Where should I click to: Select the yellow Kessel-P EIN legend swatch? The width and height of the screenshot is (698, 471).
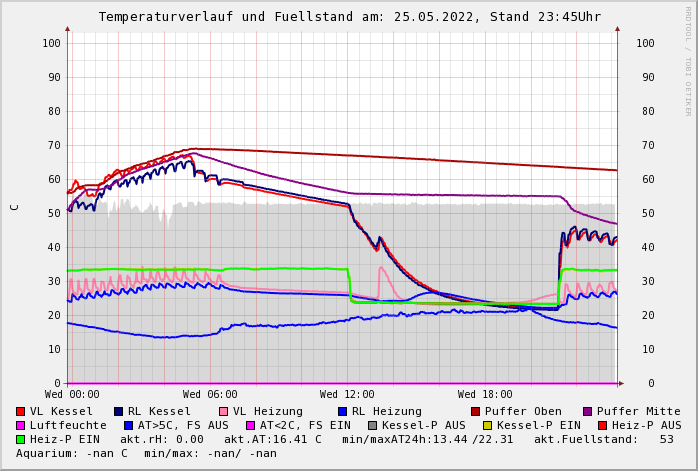pyautogui.click(x=488, y=425)
